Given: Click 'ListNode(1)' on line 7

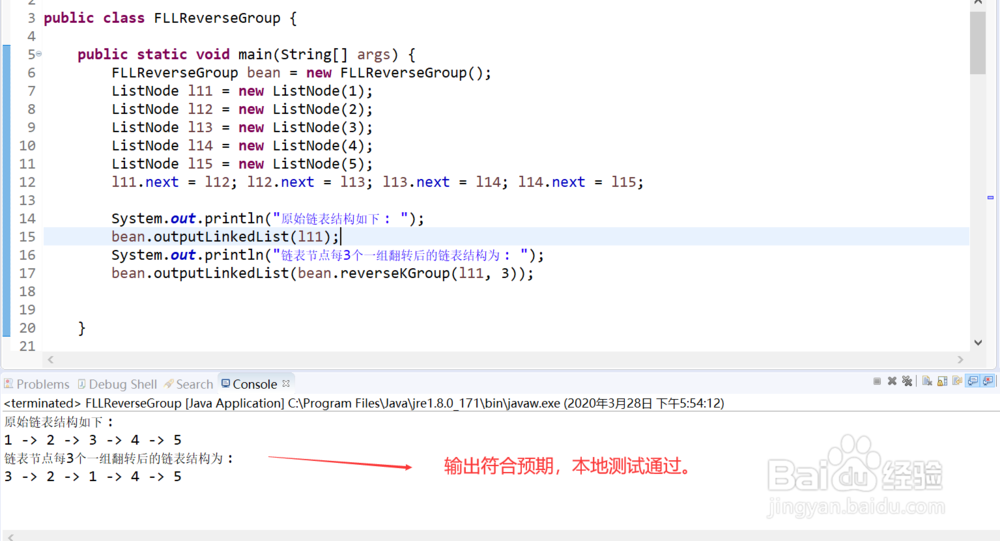Looking at the screenshot, I should pyautogui.click(x=318, y=91).
